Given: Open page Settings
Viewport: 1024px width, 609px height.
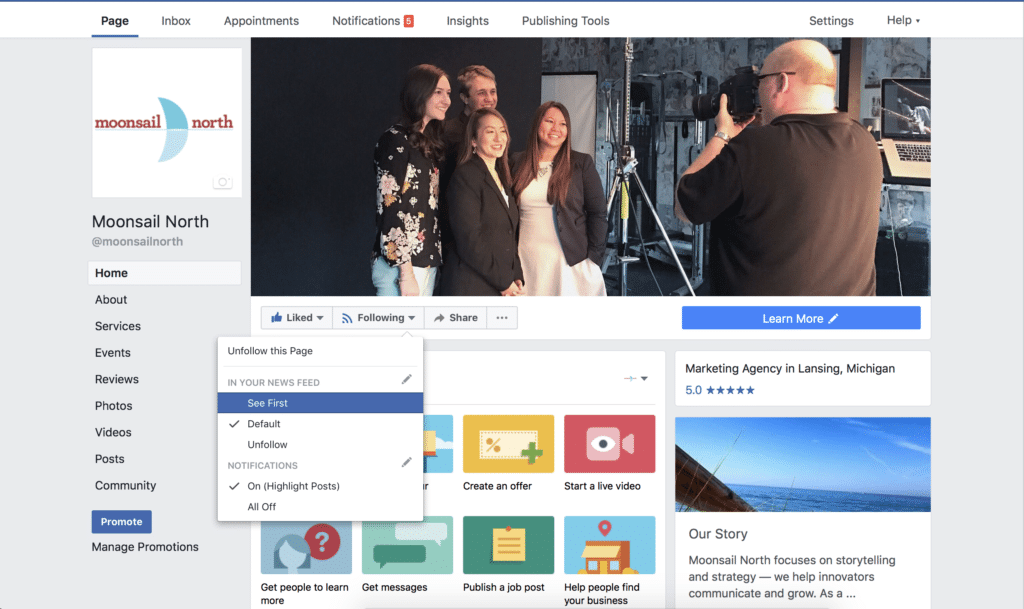Looking at the screenshot, I should (831, 21).
